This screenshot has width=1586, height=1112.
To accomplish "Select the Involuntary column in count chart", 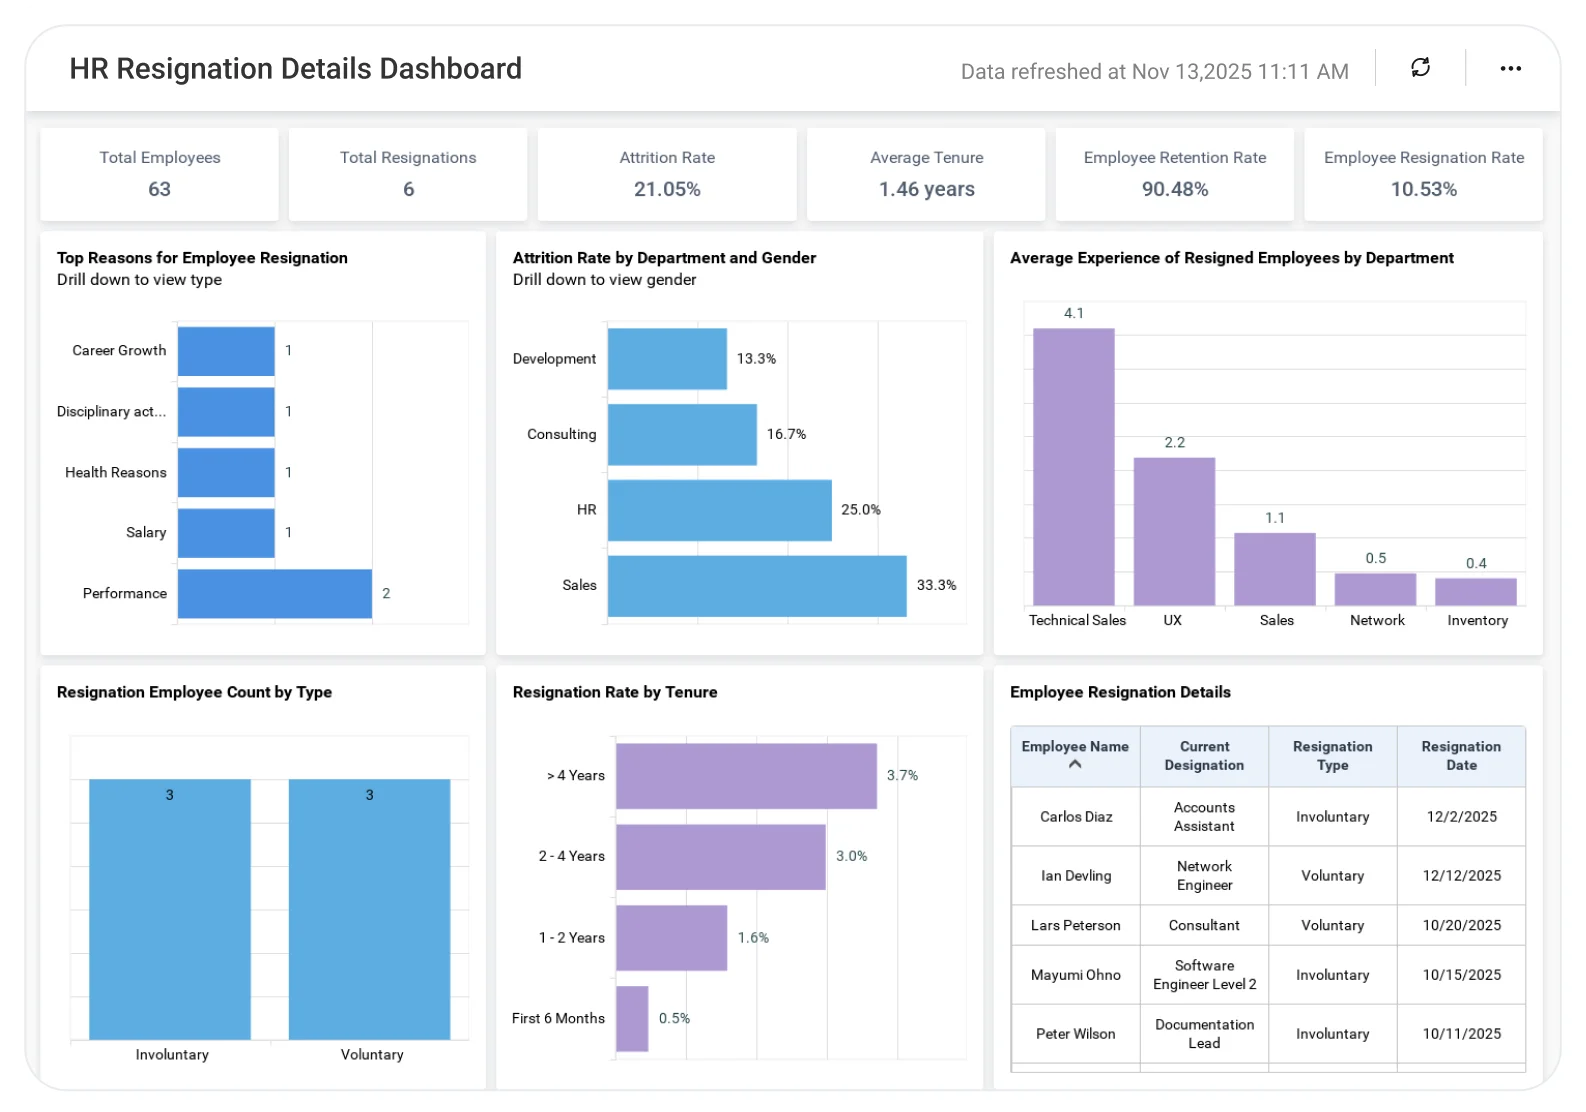I will point(170,910).
